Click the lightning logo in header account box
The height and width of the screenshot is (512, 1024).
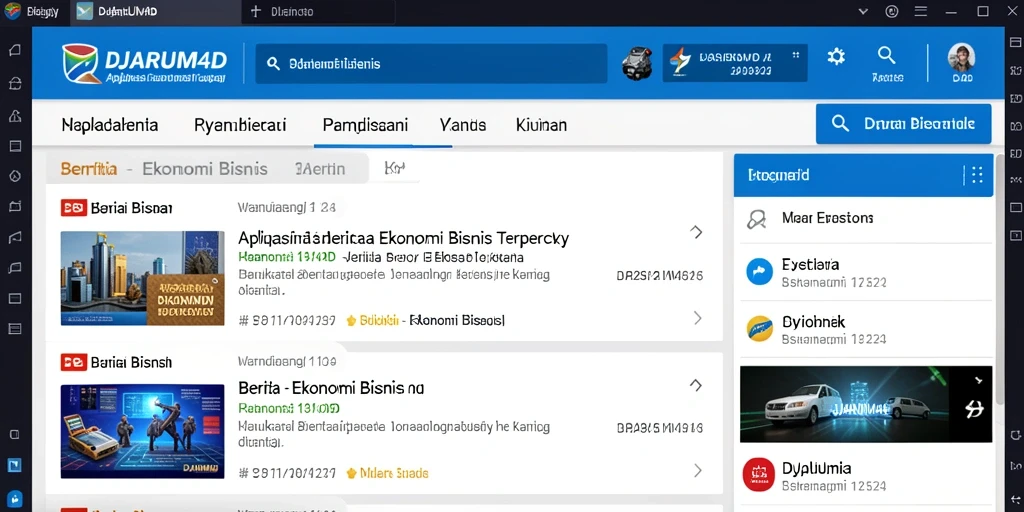[681, 63]
